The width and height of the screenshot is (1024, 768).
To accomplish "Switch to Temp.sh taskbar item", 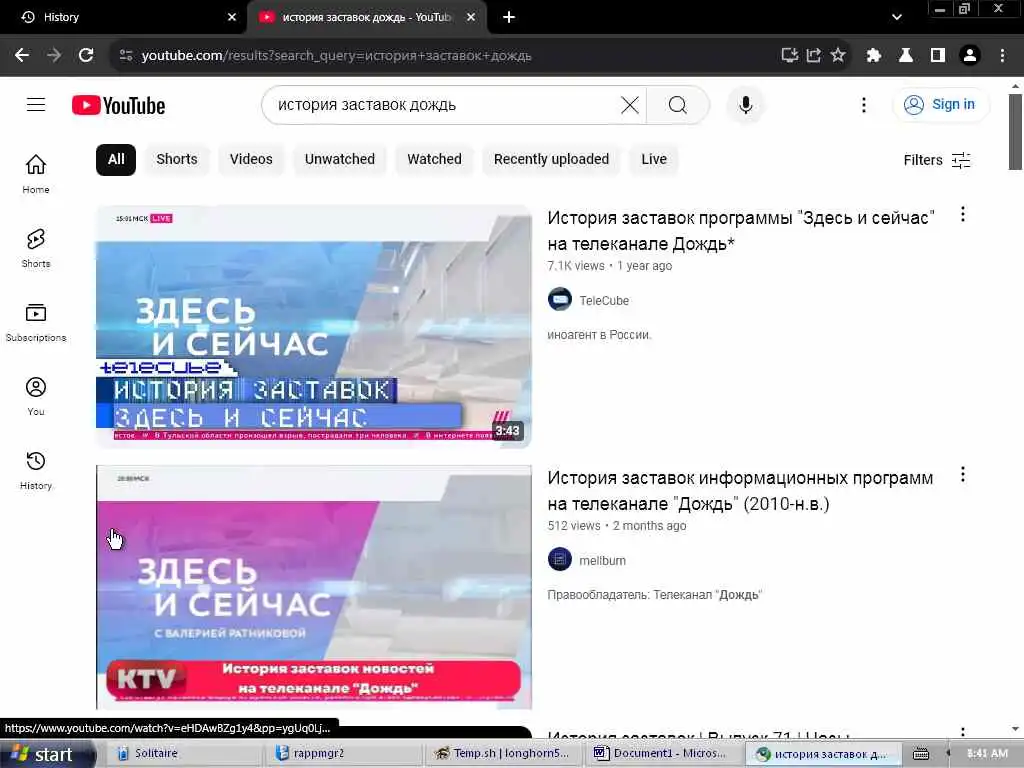I will pos(504,754).
